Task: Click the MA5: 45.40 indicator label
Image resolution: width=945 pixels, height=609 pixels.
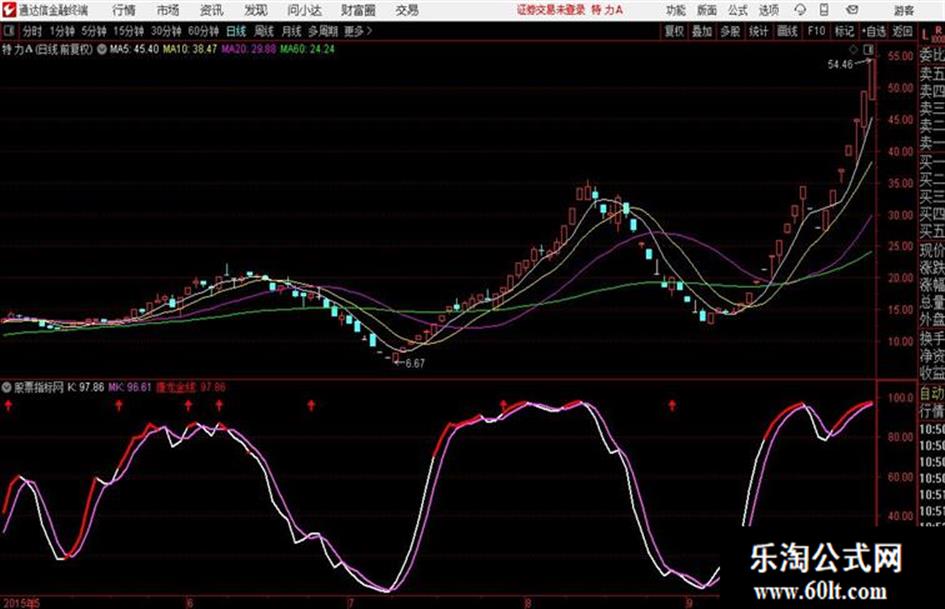Action: tap(134, 49)
